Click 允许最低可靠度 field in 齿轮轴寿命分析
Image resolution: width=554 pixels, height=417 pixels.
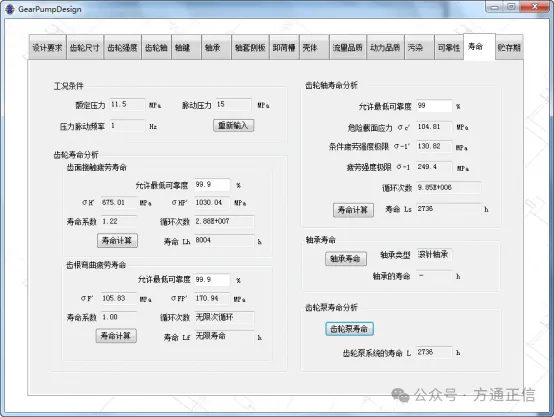434,106
